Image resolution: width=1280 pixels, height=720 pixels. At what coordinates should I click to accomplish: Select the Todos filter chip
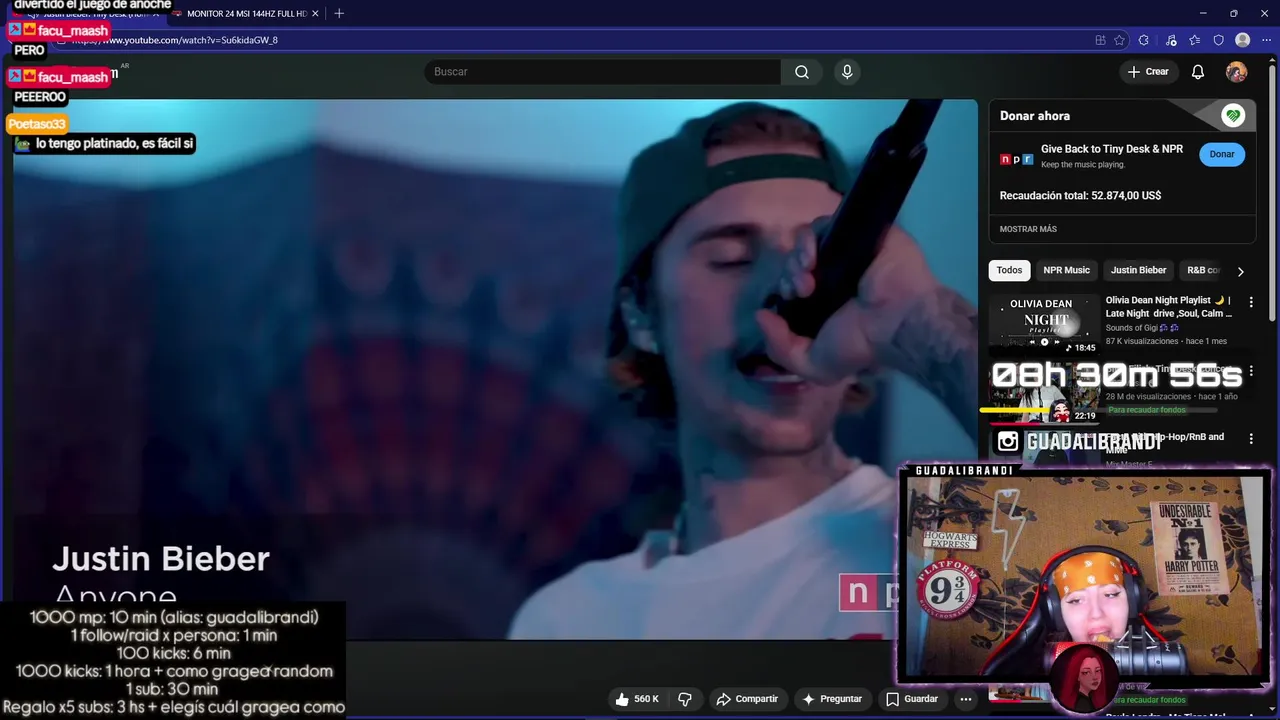1009,270
